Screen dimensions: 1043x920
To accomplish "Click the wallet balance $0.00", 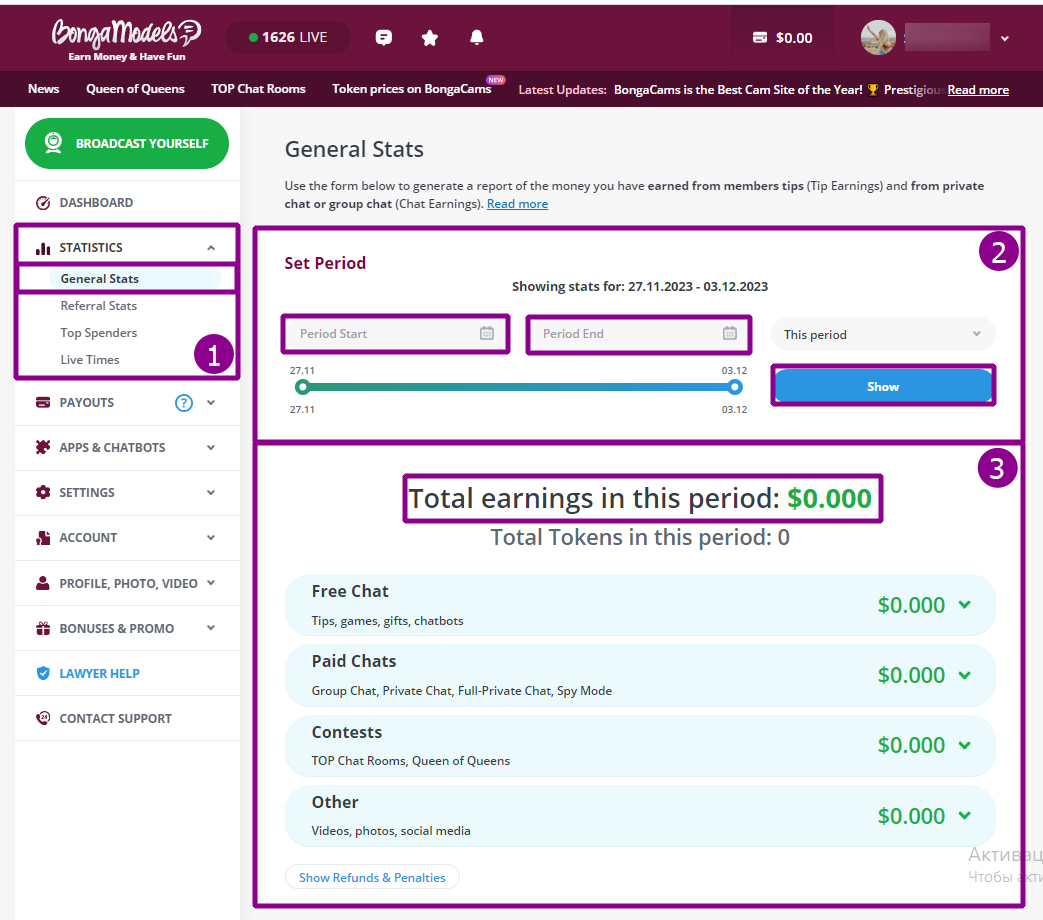I will [x=782, y=38].
